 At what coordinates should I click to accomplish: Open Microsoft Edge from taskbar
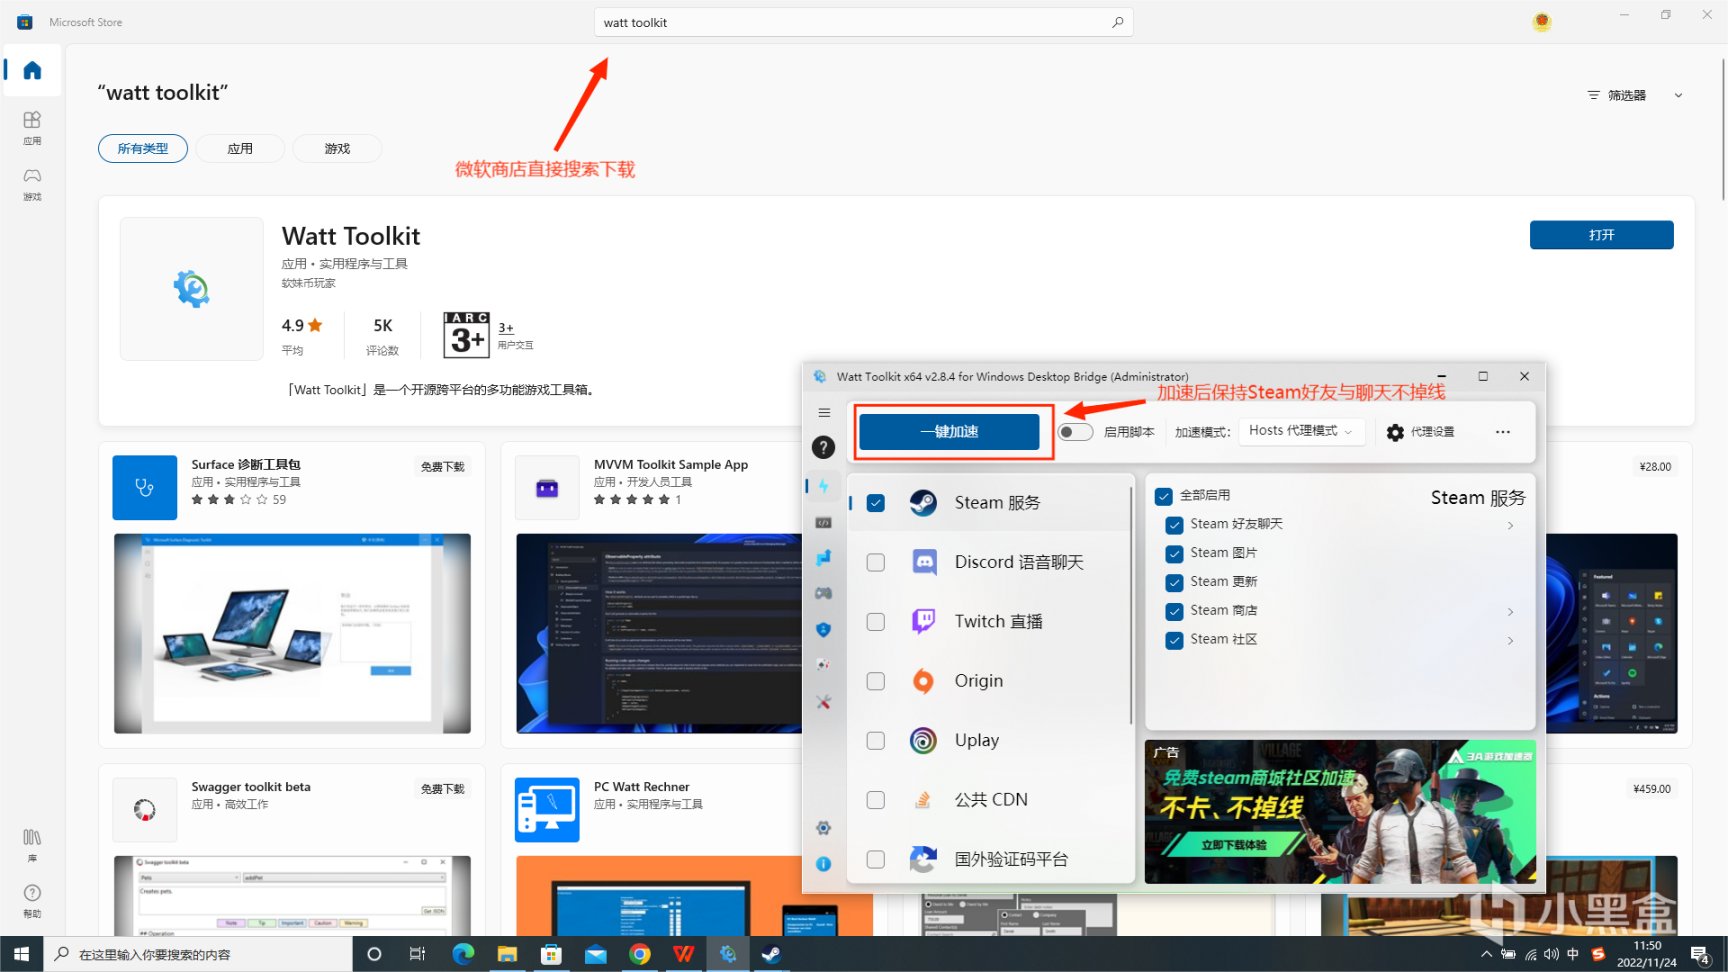pyautogui.click(x=462, y=954)
